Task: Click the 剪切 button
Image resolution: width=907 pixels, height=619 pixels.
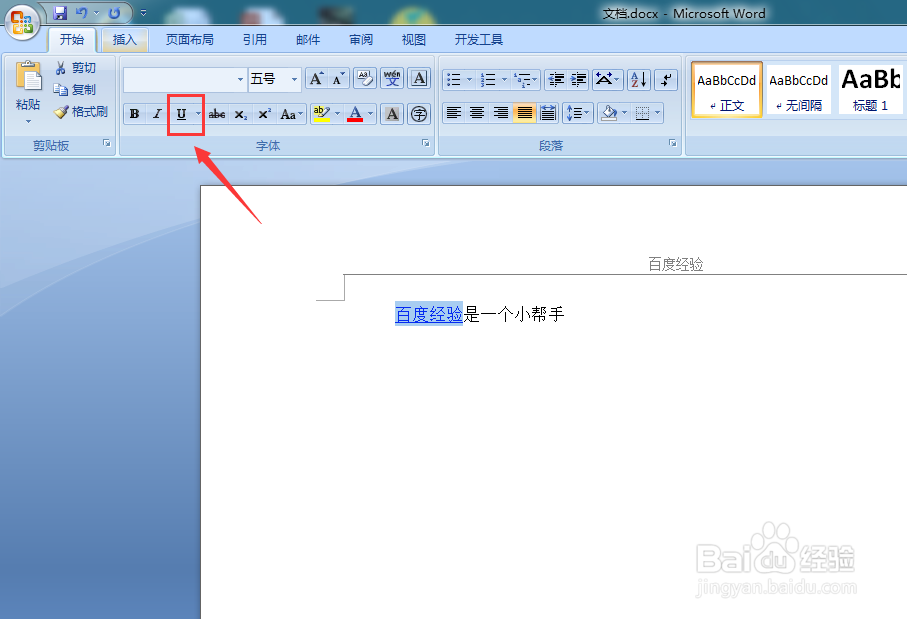Action: (x=76, y=68)
